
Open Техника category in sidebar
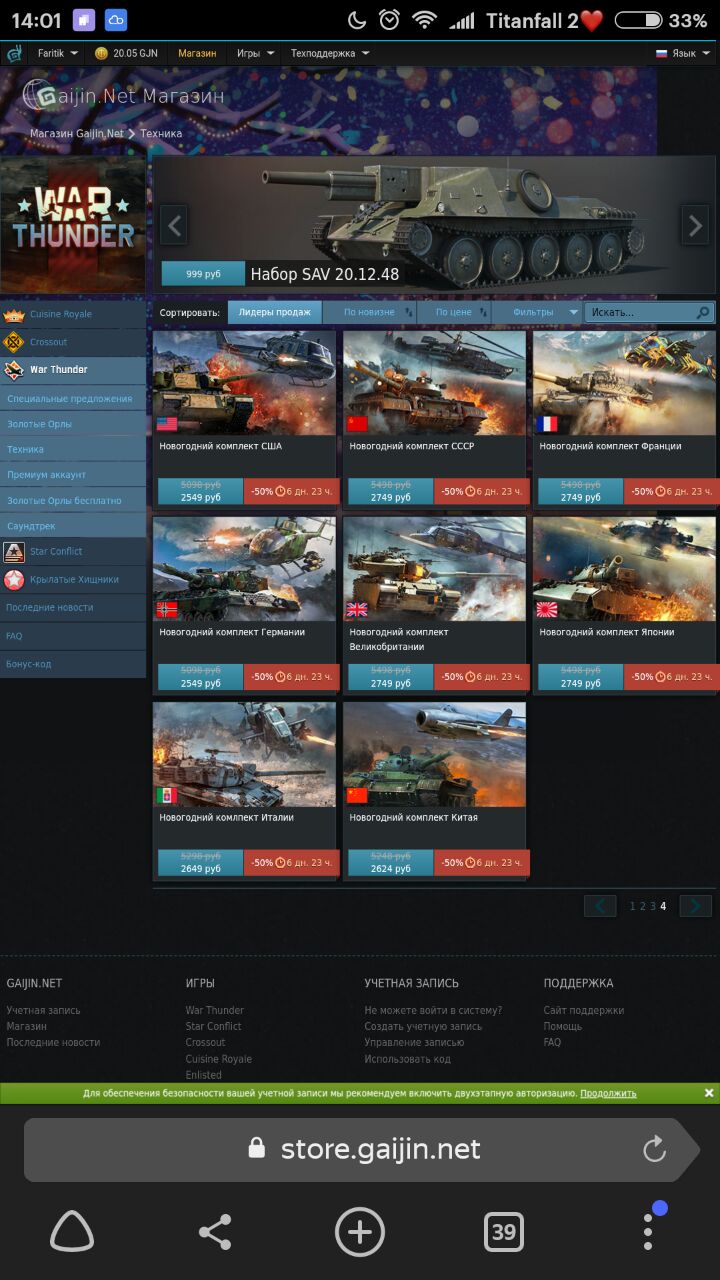(73, 449)
